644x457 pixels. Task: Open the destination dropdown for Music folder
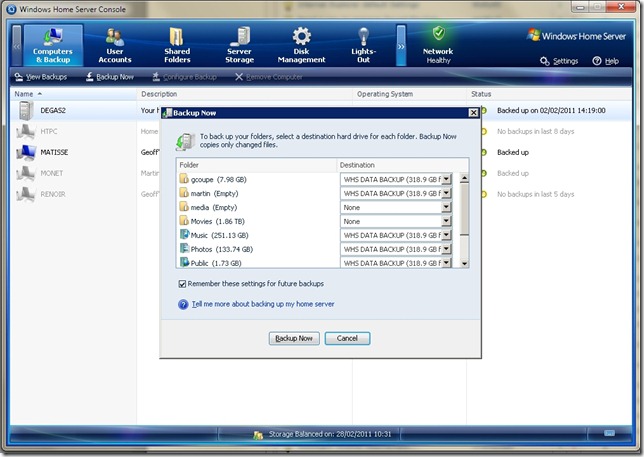tap(446, 235)
